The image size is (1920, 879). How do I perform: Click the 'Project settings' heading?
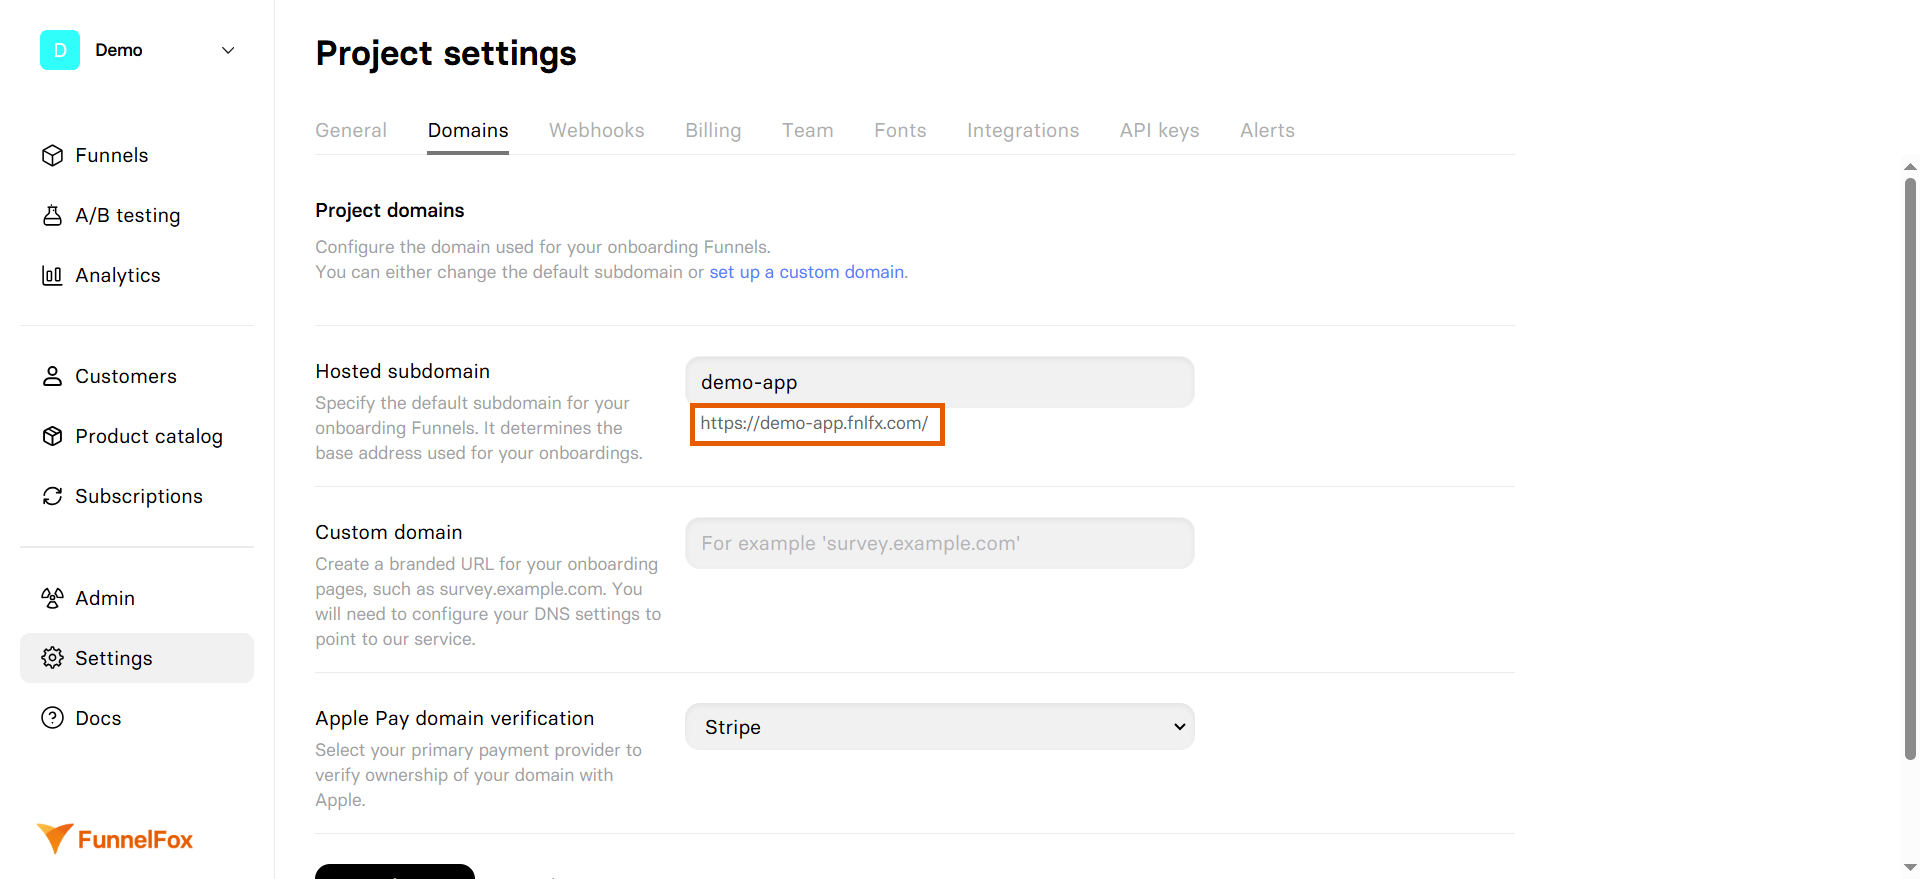point(446,53)
